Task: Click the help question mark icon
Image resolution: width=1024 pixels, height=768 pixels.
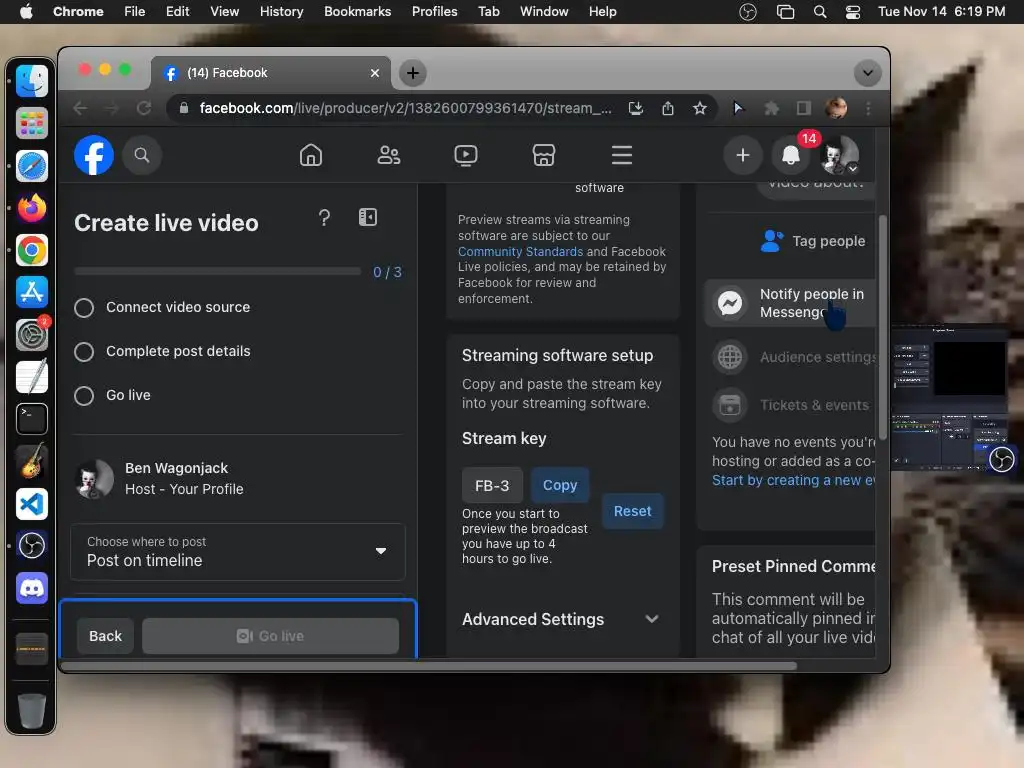Action: (x=324, y=217)
